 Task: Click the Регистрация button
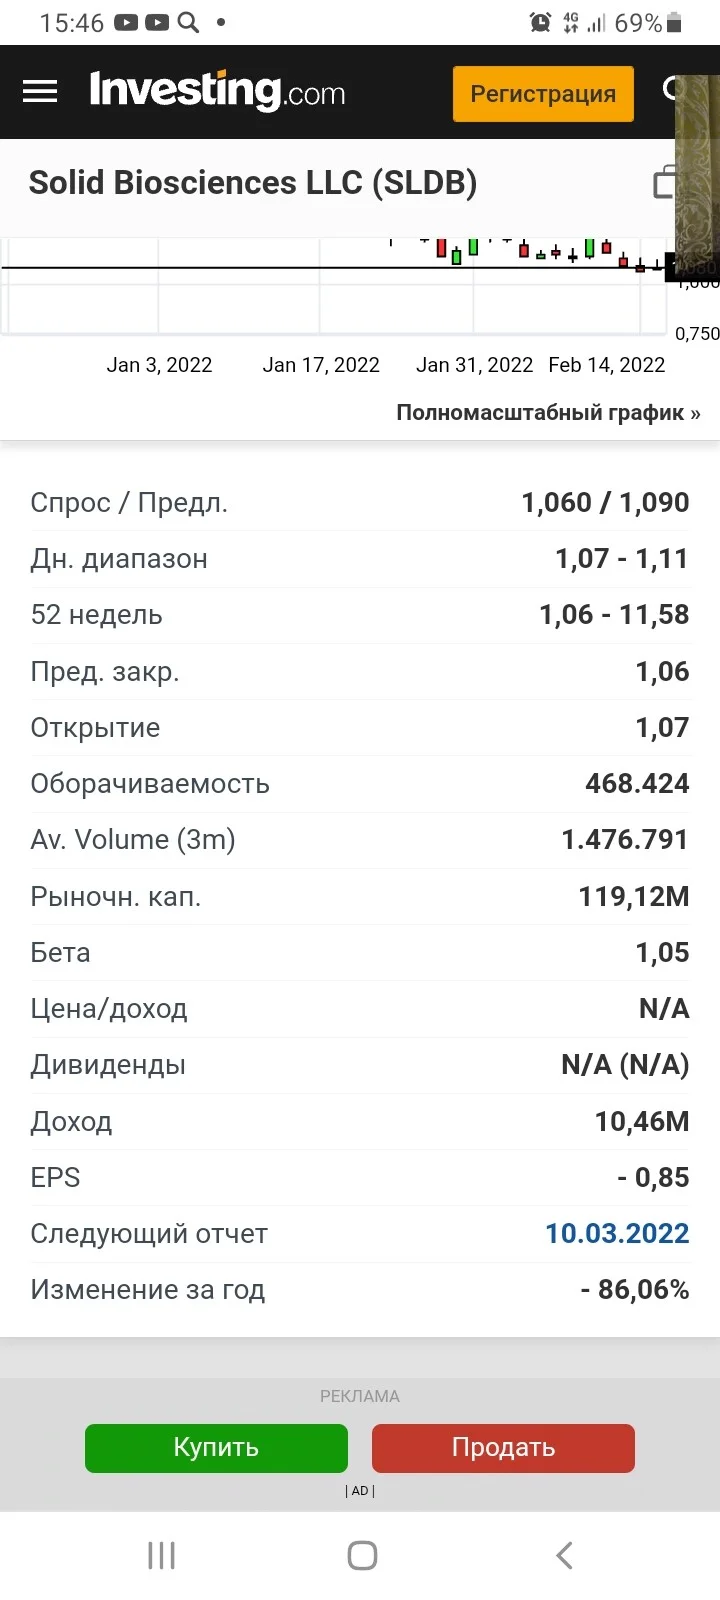543,94
